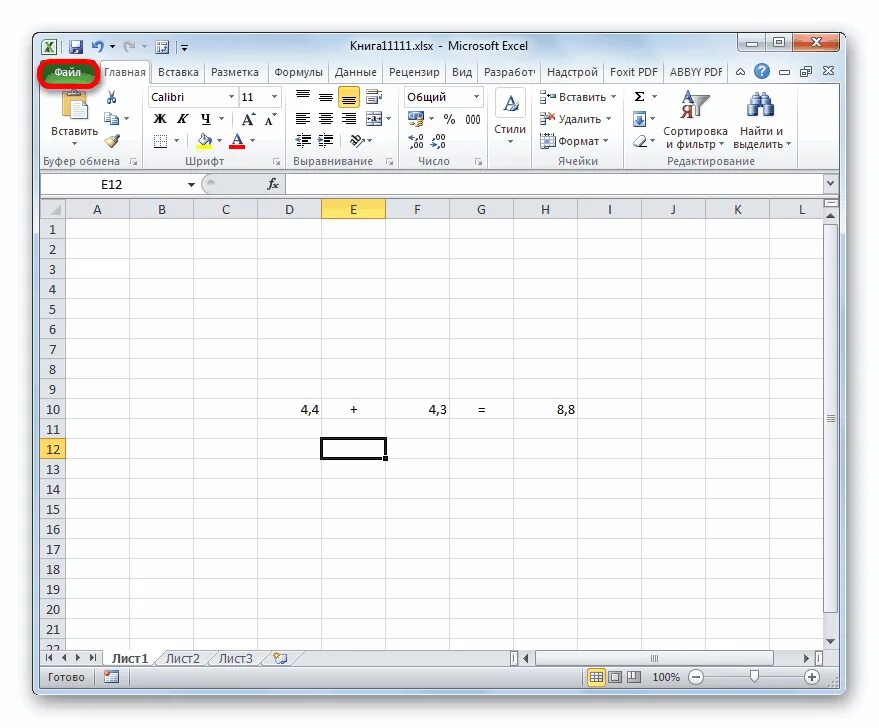Image resolution: width=879 pixels, height=728 pixels.
Task: Toggle bold Ж formatting
Action: point(160,119)
